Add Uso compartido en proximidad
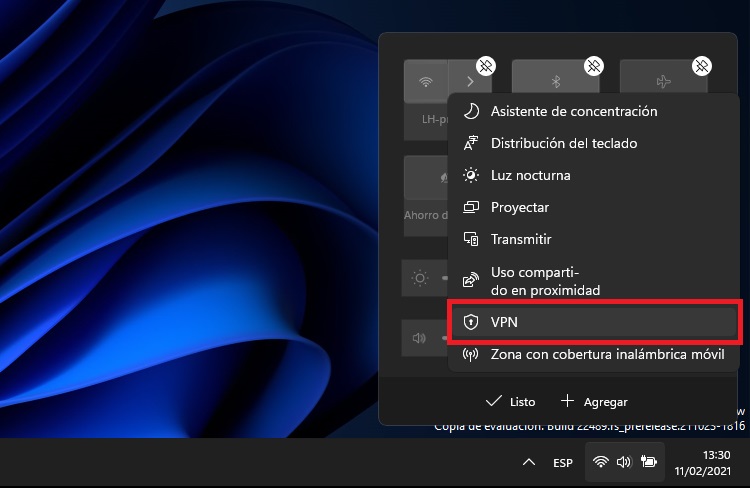The height and width of the screenshot is (488, 750). 593,281
